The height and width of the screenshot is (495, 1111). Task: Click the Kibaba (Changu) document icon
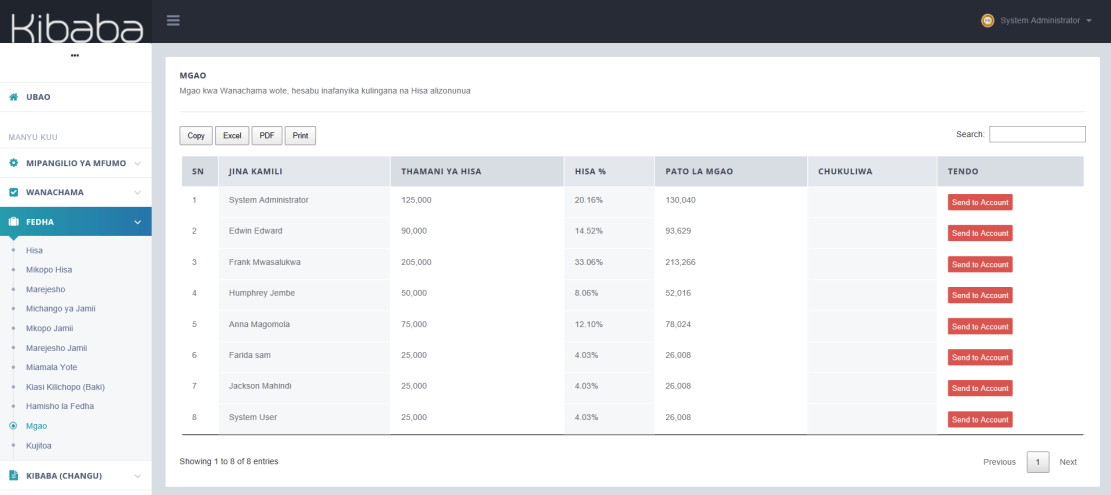click(14, 476)
